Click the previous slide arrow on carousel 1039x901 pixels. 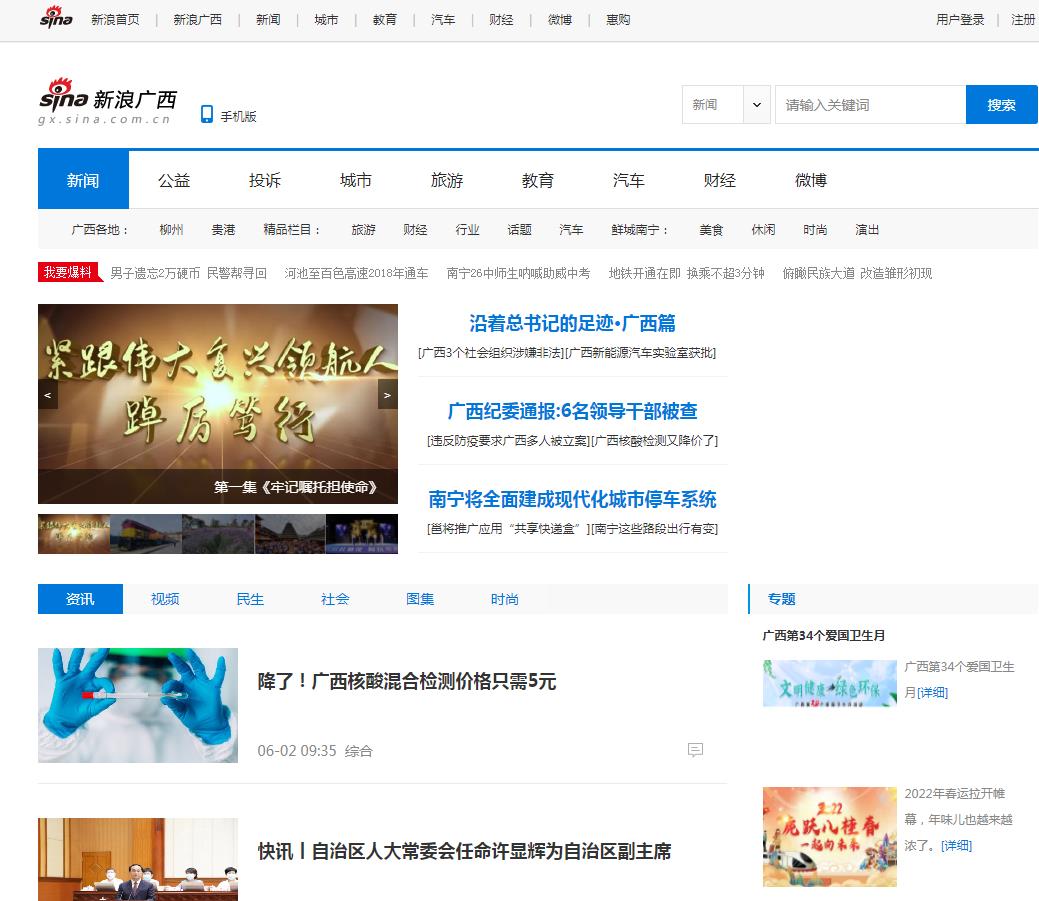48,395
